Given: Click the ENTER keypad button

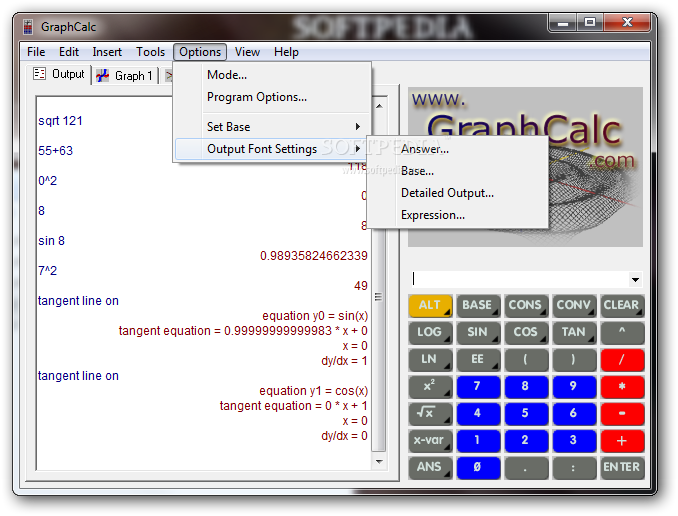Looking at the screenshot, I should (x=622, y=468).
